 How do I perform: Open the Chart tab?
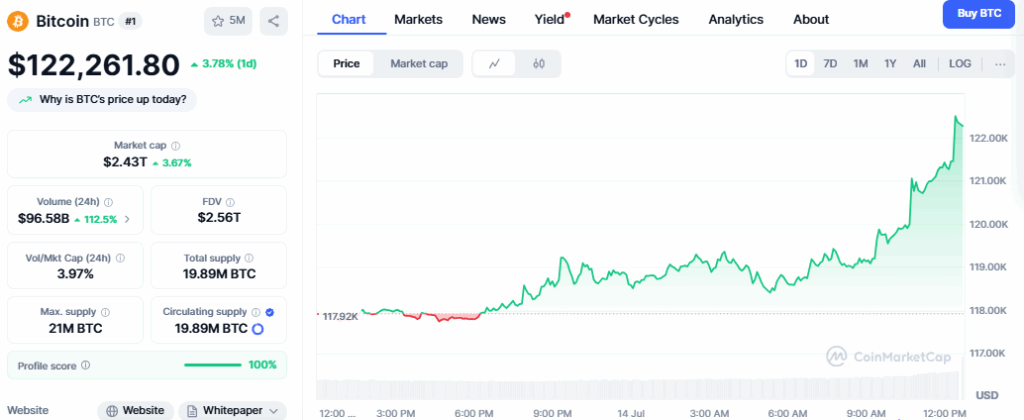point(349,20)
